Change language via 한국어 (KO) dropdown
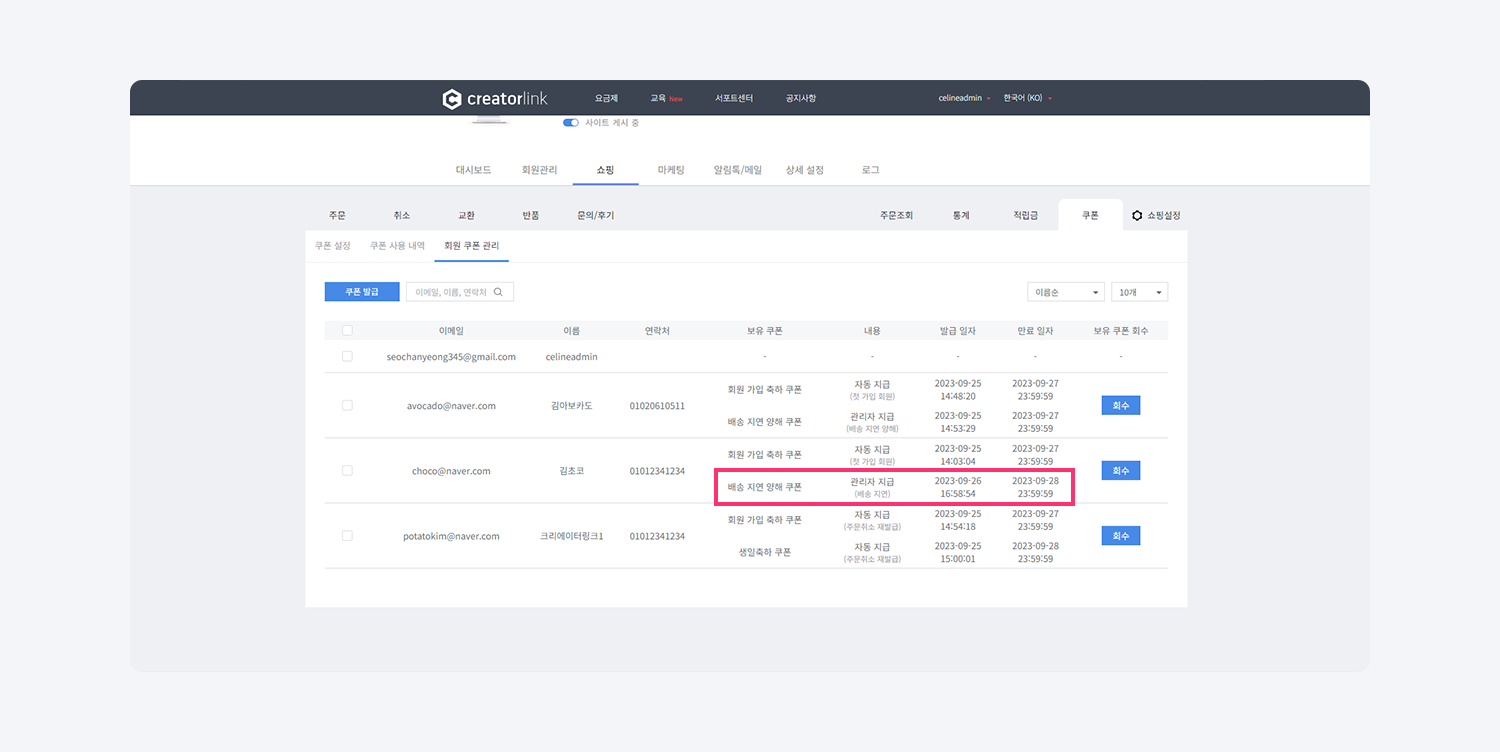 [1027, 99]
